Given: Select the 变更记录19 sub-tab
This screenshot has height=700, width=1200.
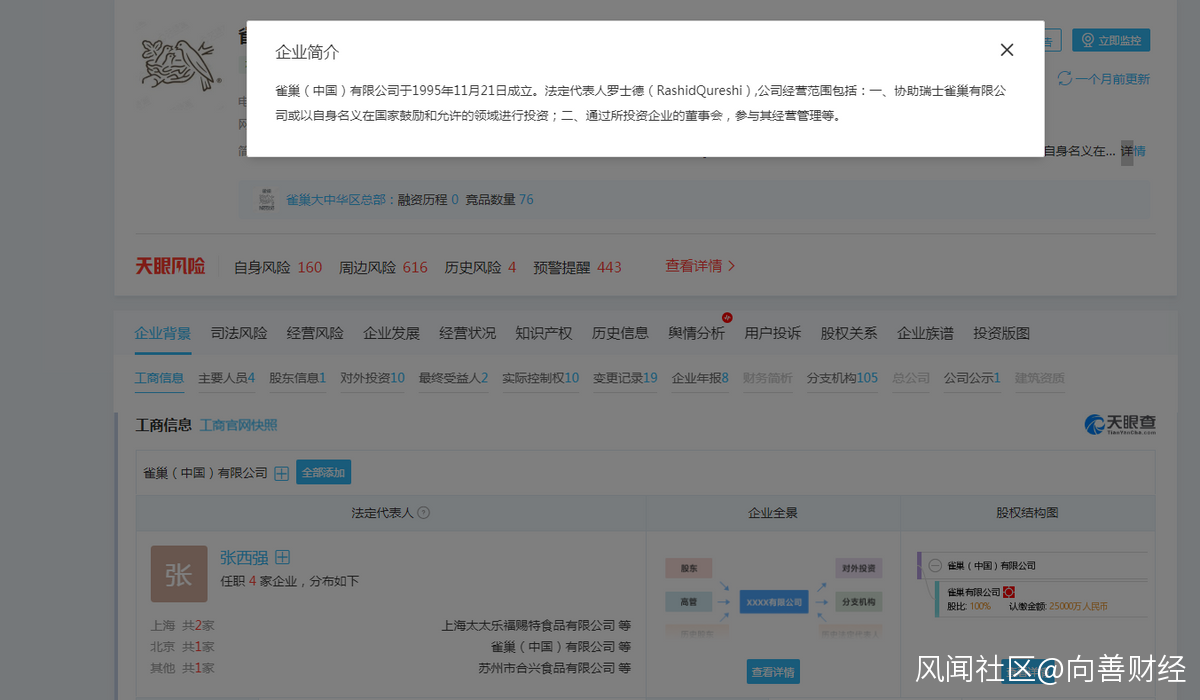Looking at the screenshot, I should 626,378.
